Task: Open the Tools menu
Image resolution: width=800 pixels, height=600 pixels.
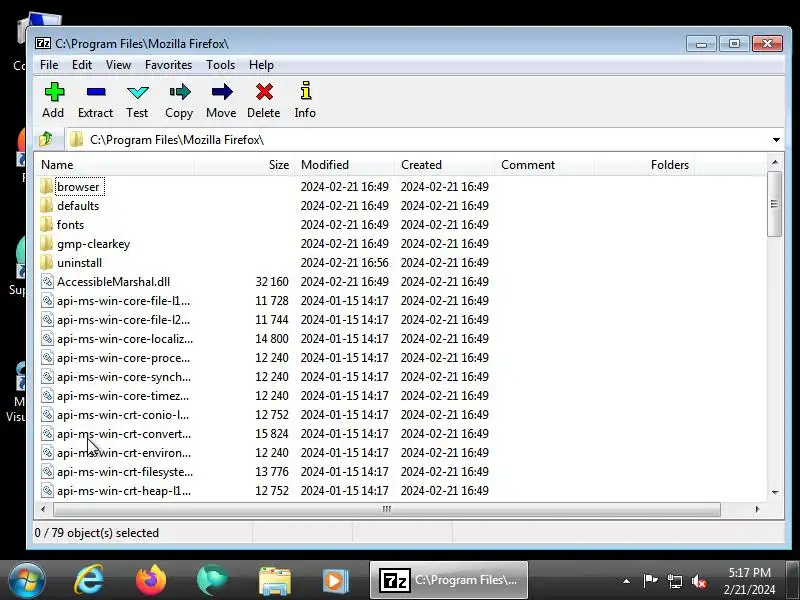Action: click(x=220, y=65)
